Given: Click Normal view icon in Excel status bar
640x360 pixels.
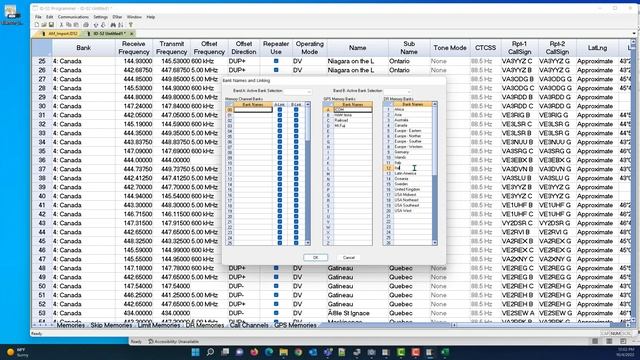Looking at the screenshot, I should (595, 341).
